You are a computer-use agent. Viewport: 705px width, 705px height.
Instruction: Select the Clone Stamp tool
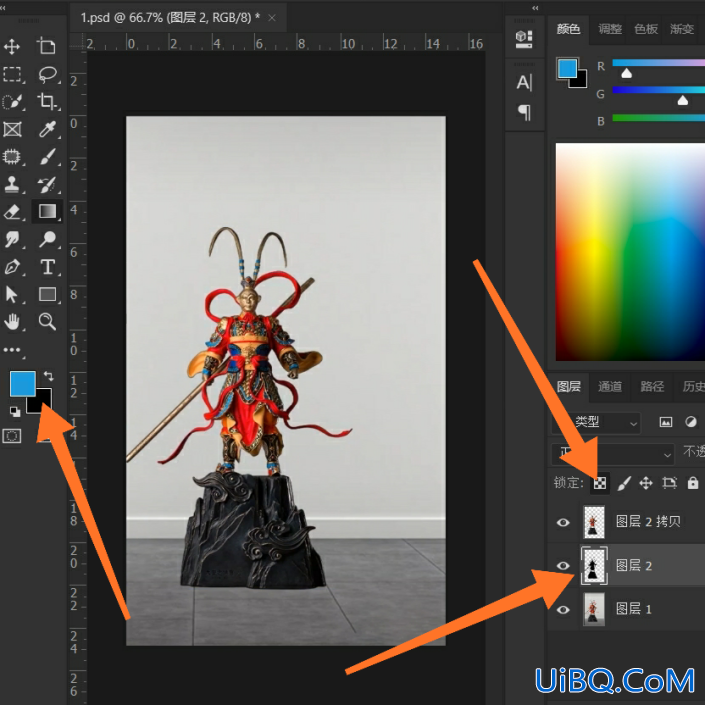coord(12,184)
